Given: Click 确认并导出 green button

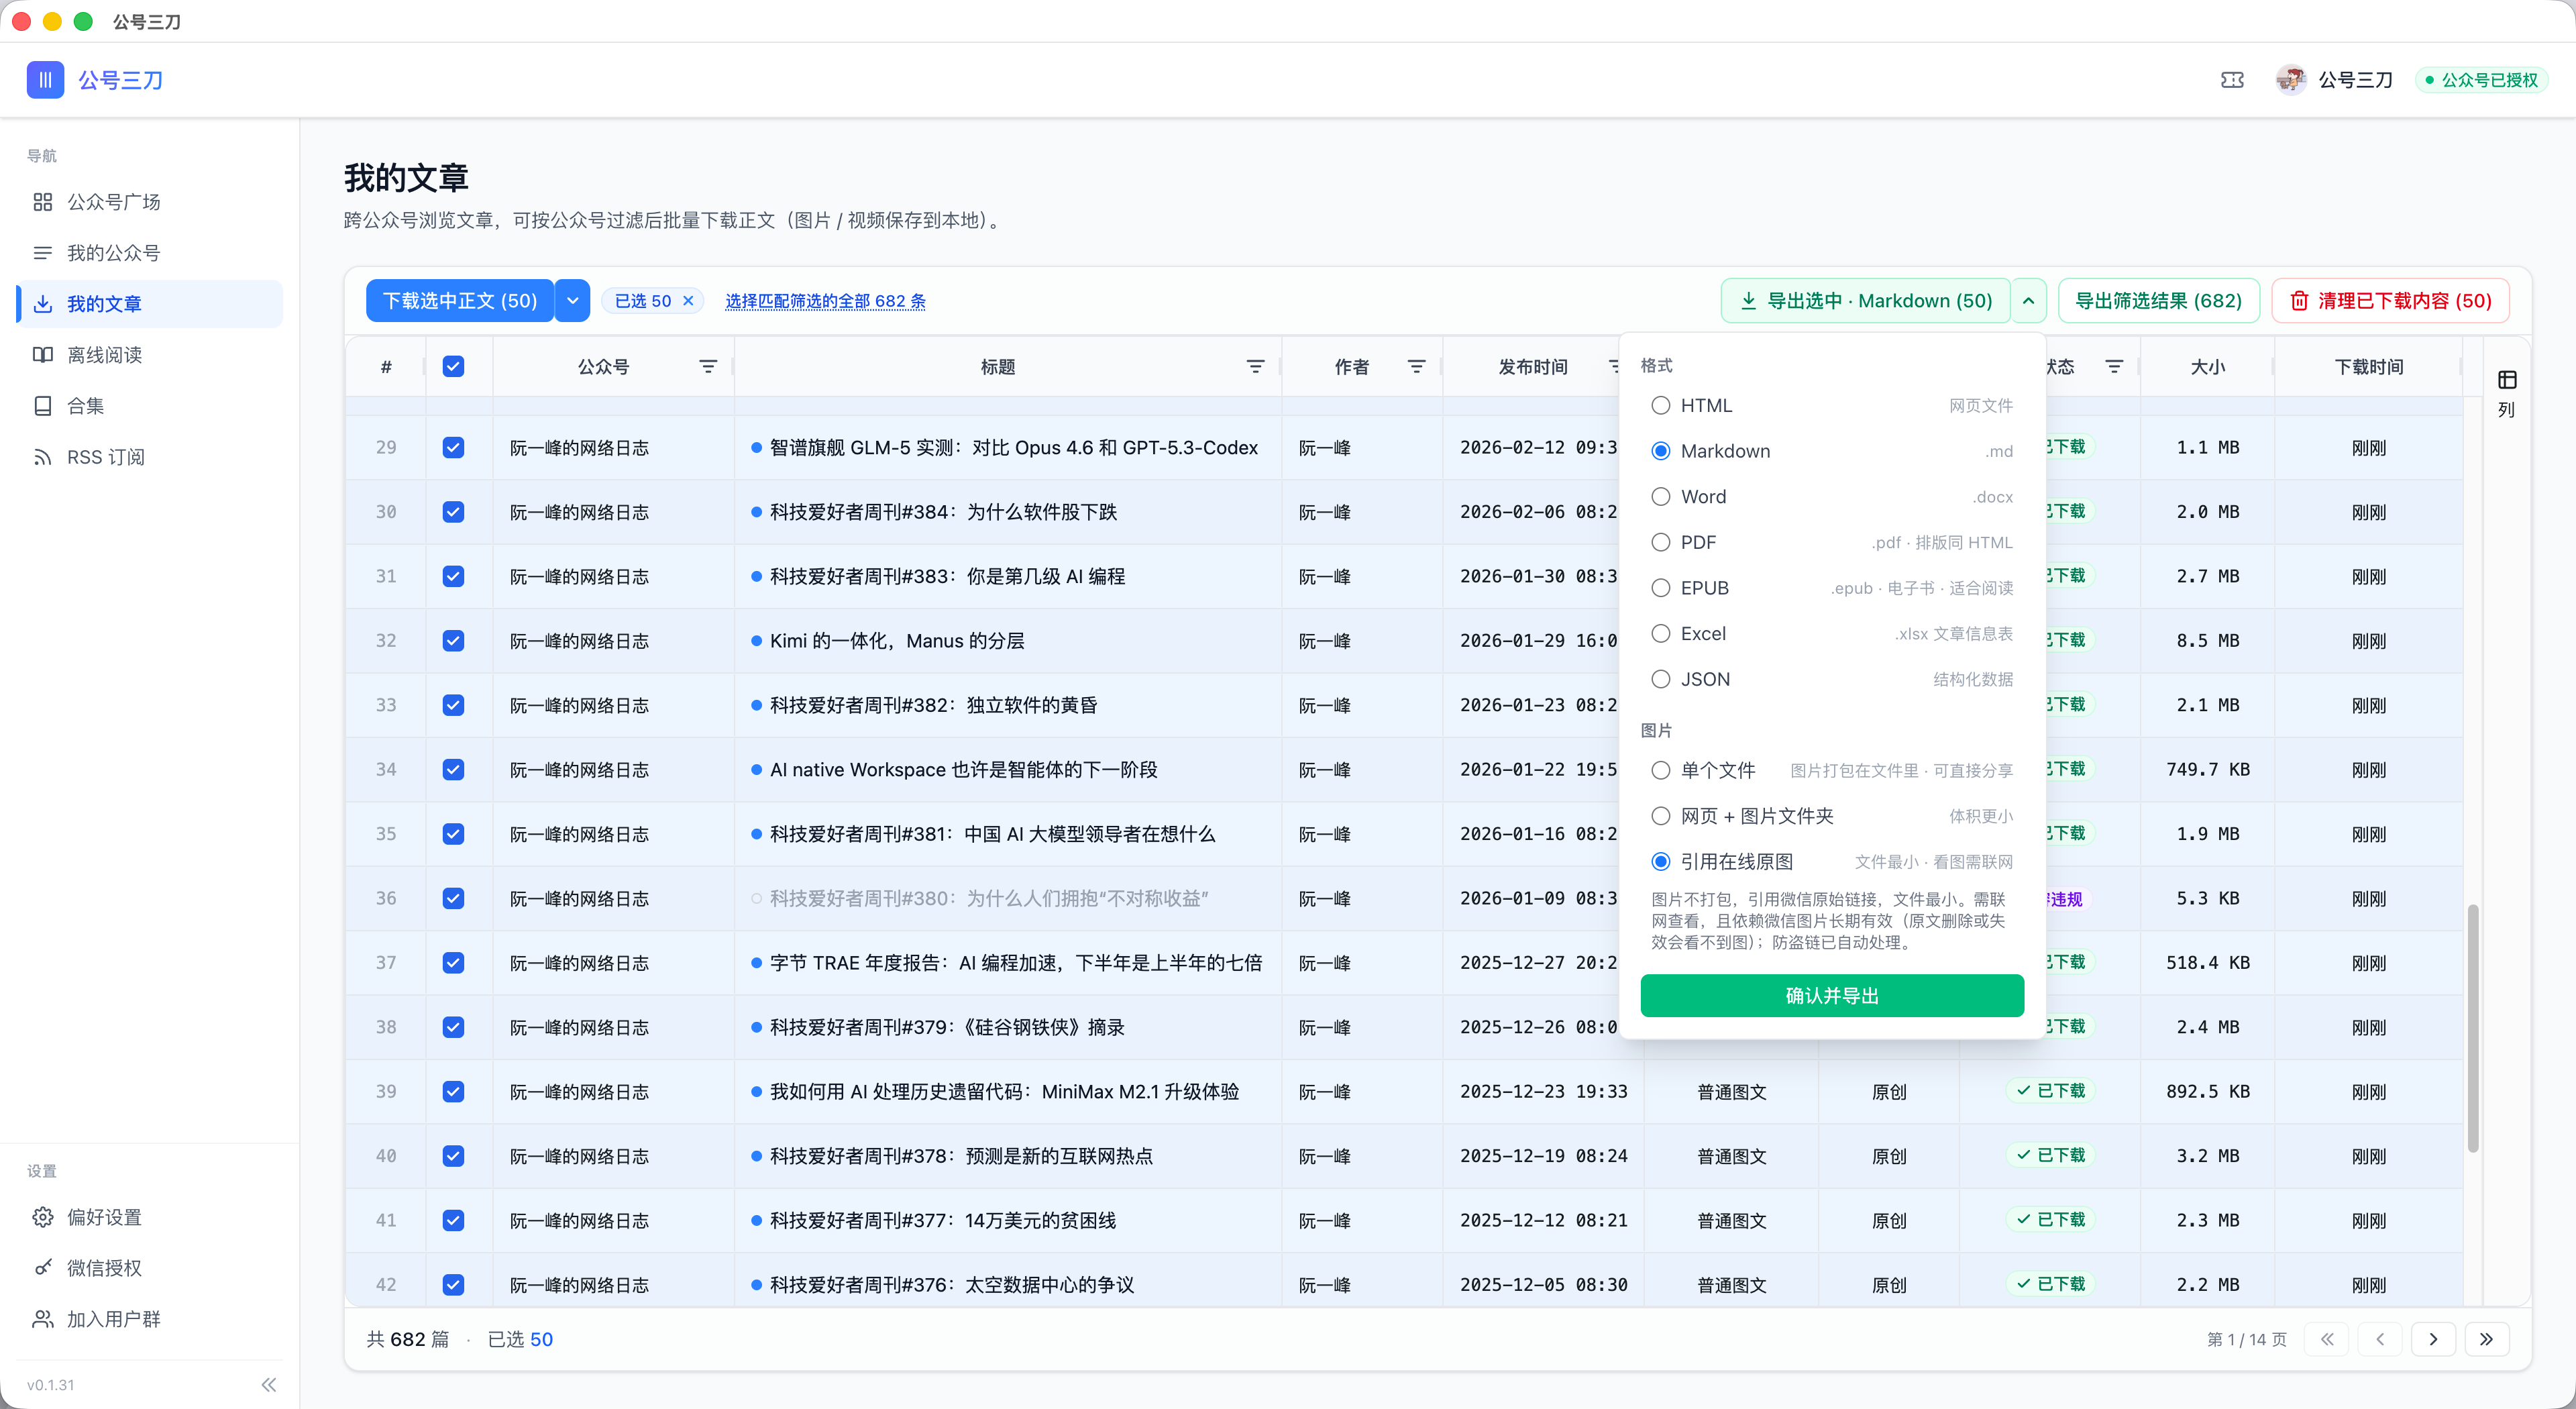Looking at the screenshot, I should 1832,996.
